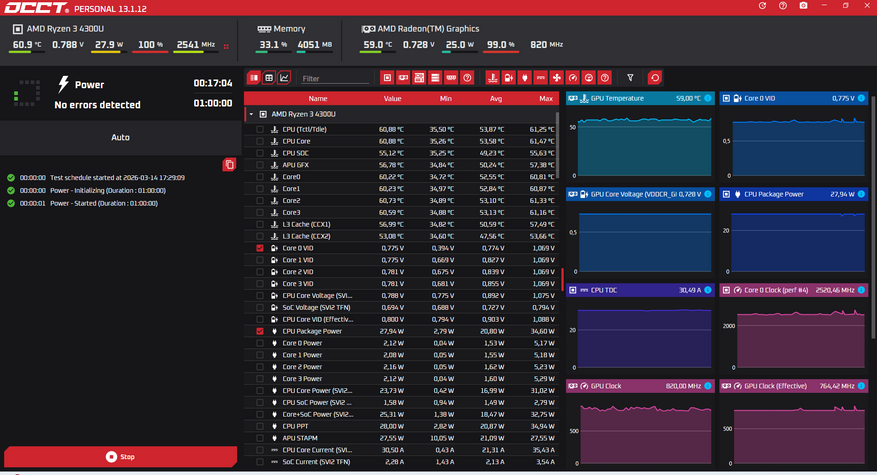Switch to table-only view icon
The width and height of the screenshot is (877, 475).
coord(269,78)
